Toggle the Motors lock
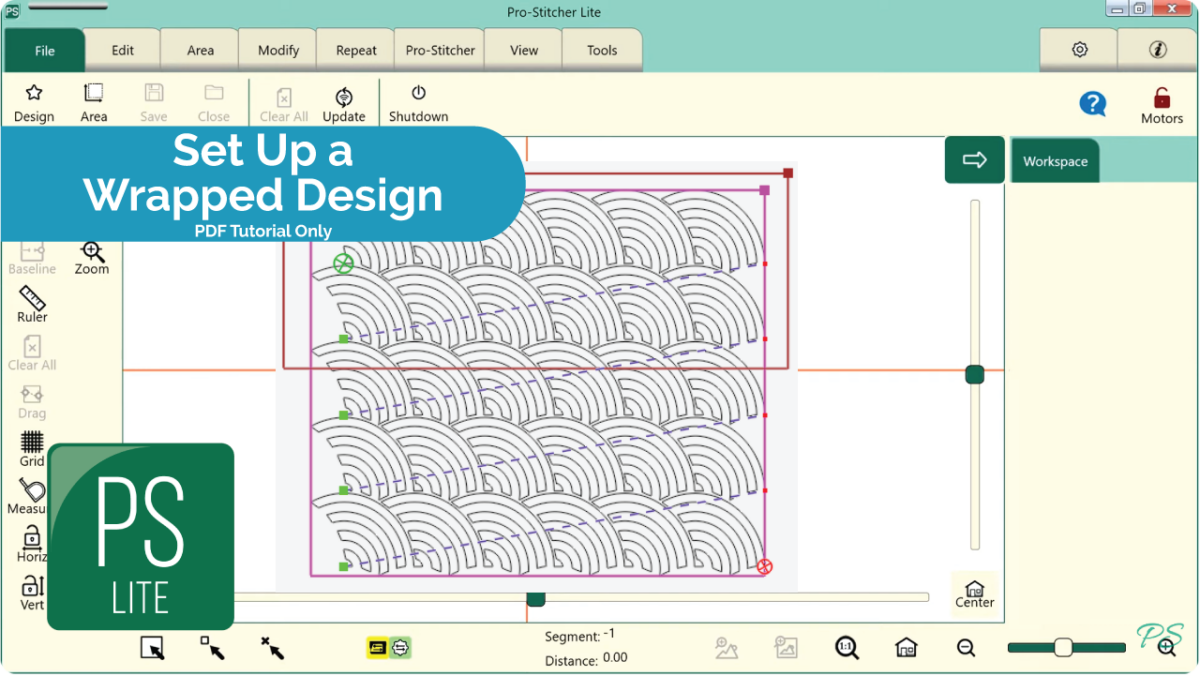Image resolution: width=1200 pixels, height=676 pixels. tap(1162, 104)
